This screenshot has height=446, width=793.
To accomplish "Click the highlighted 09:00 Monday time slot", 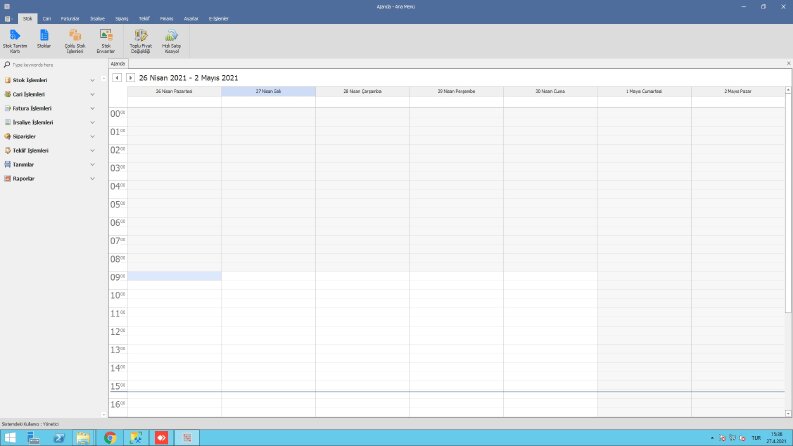I will (x=174, y=276).
